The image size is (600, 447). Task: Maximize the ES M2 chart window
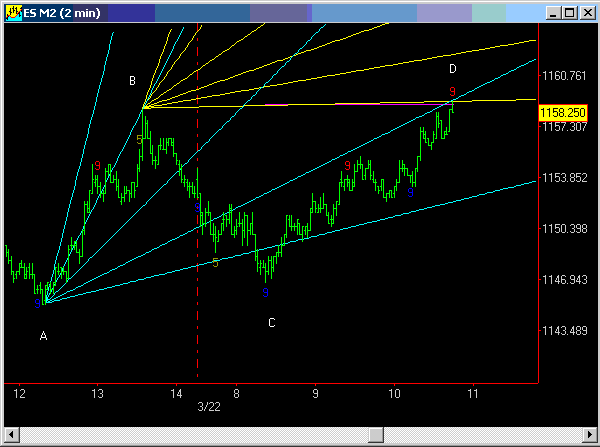click(567, 12)
